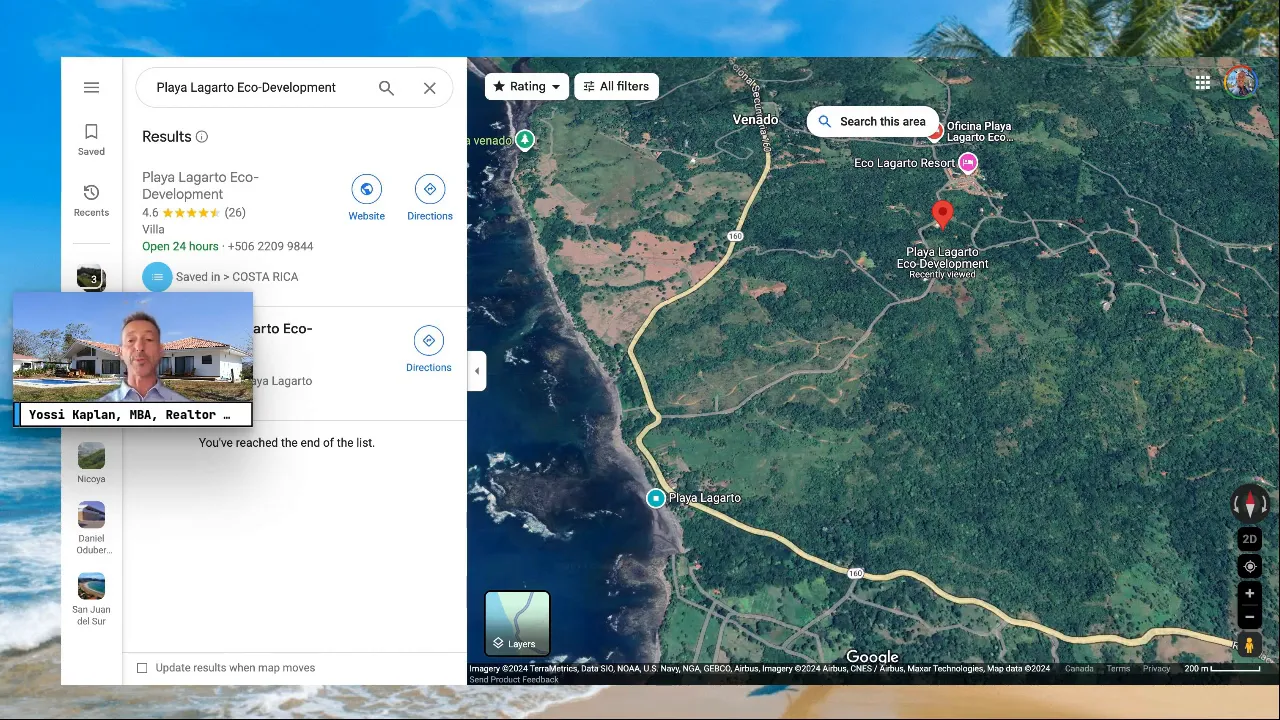Zoom out with the minus button
Image resolution: width=1280 pixels, height=720 pixels.
[1249, 617]
